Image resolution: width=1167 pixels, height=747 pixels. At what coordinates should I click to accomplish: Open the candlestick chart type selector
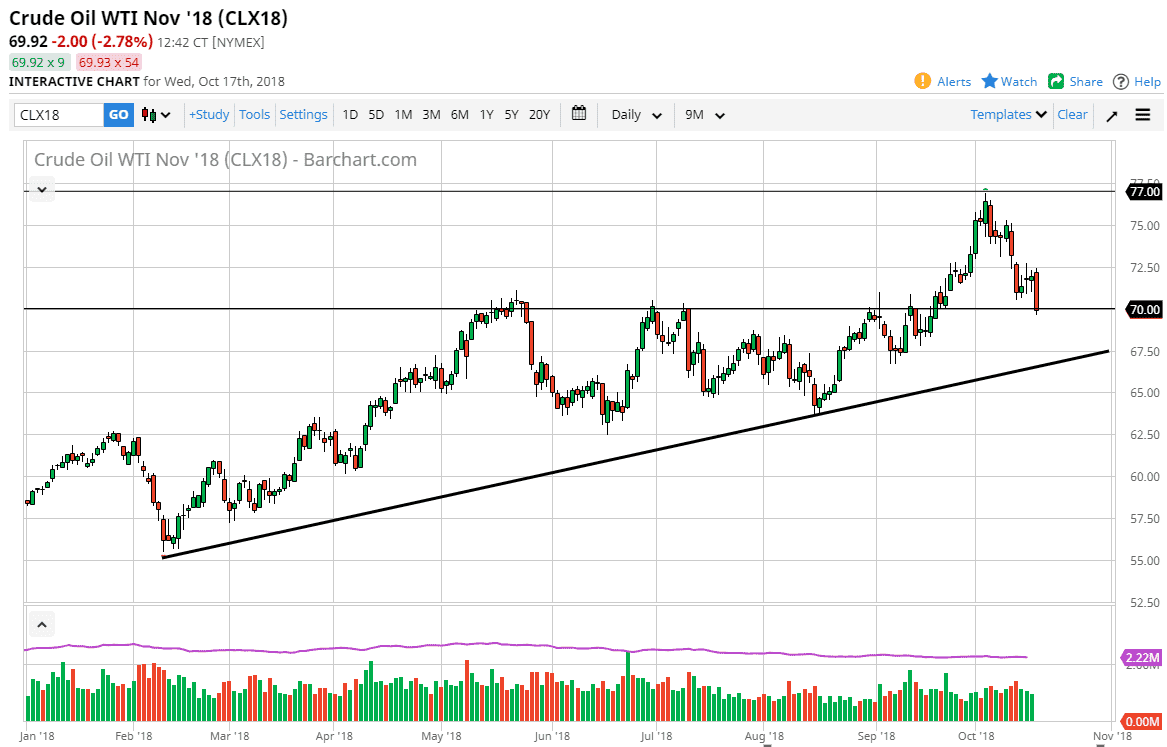point(156,115)
